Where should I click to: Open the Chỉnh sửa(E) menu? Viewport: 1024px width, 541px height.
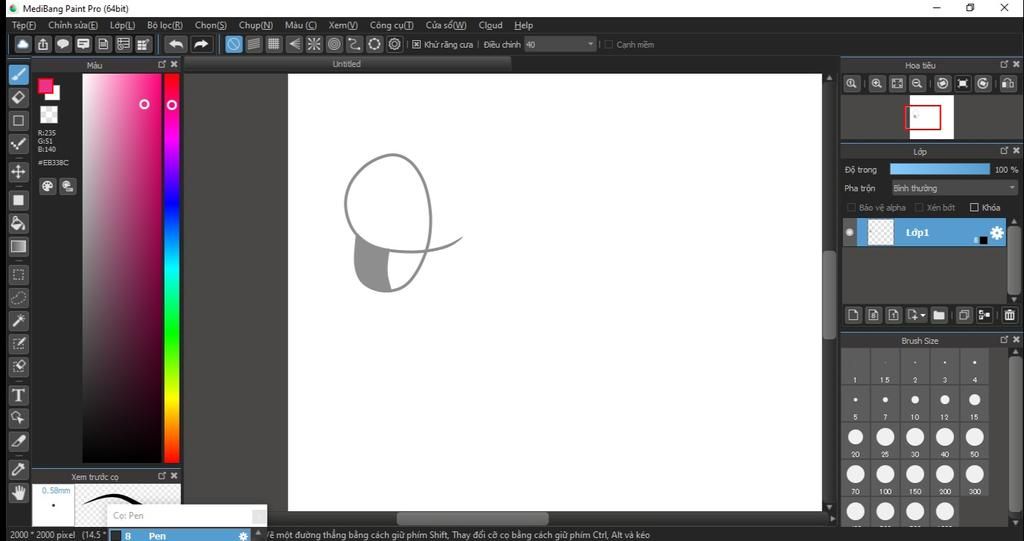pyautogui.click(x=73, y=25)
